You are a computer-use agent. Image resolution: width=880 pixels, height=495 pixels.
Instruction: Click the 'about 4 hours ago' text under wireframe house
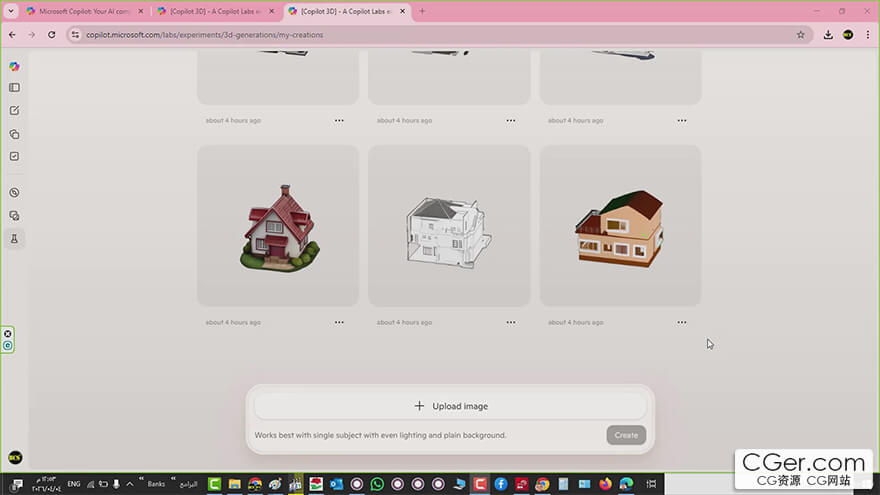(x=404, y=323)
